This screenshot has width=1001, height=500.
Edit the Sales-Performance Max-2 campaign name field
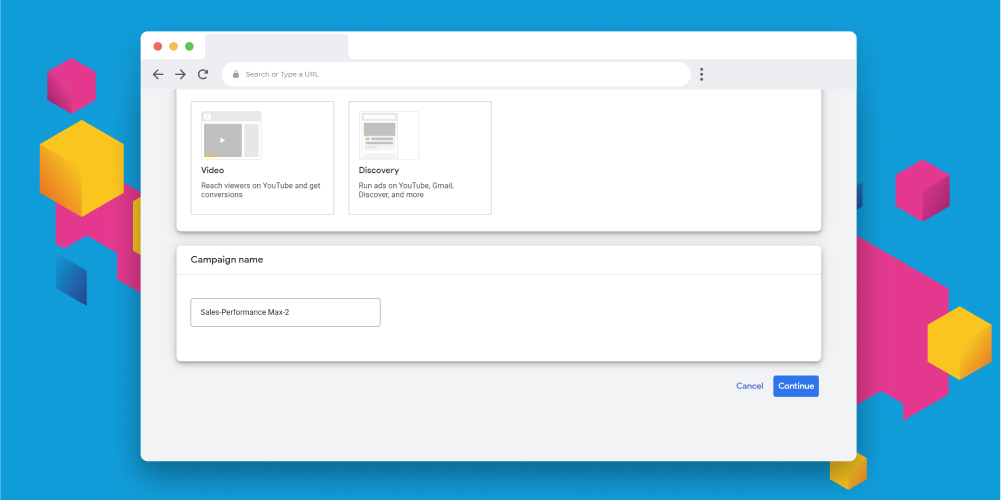pyautogui.click(x=285, y=312)
